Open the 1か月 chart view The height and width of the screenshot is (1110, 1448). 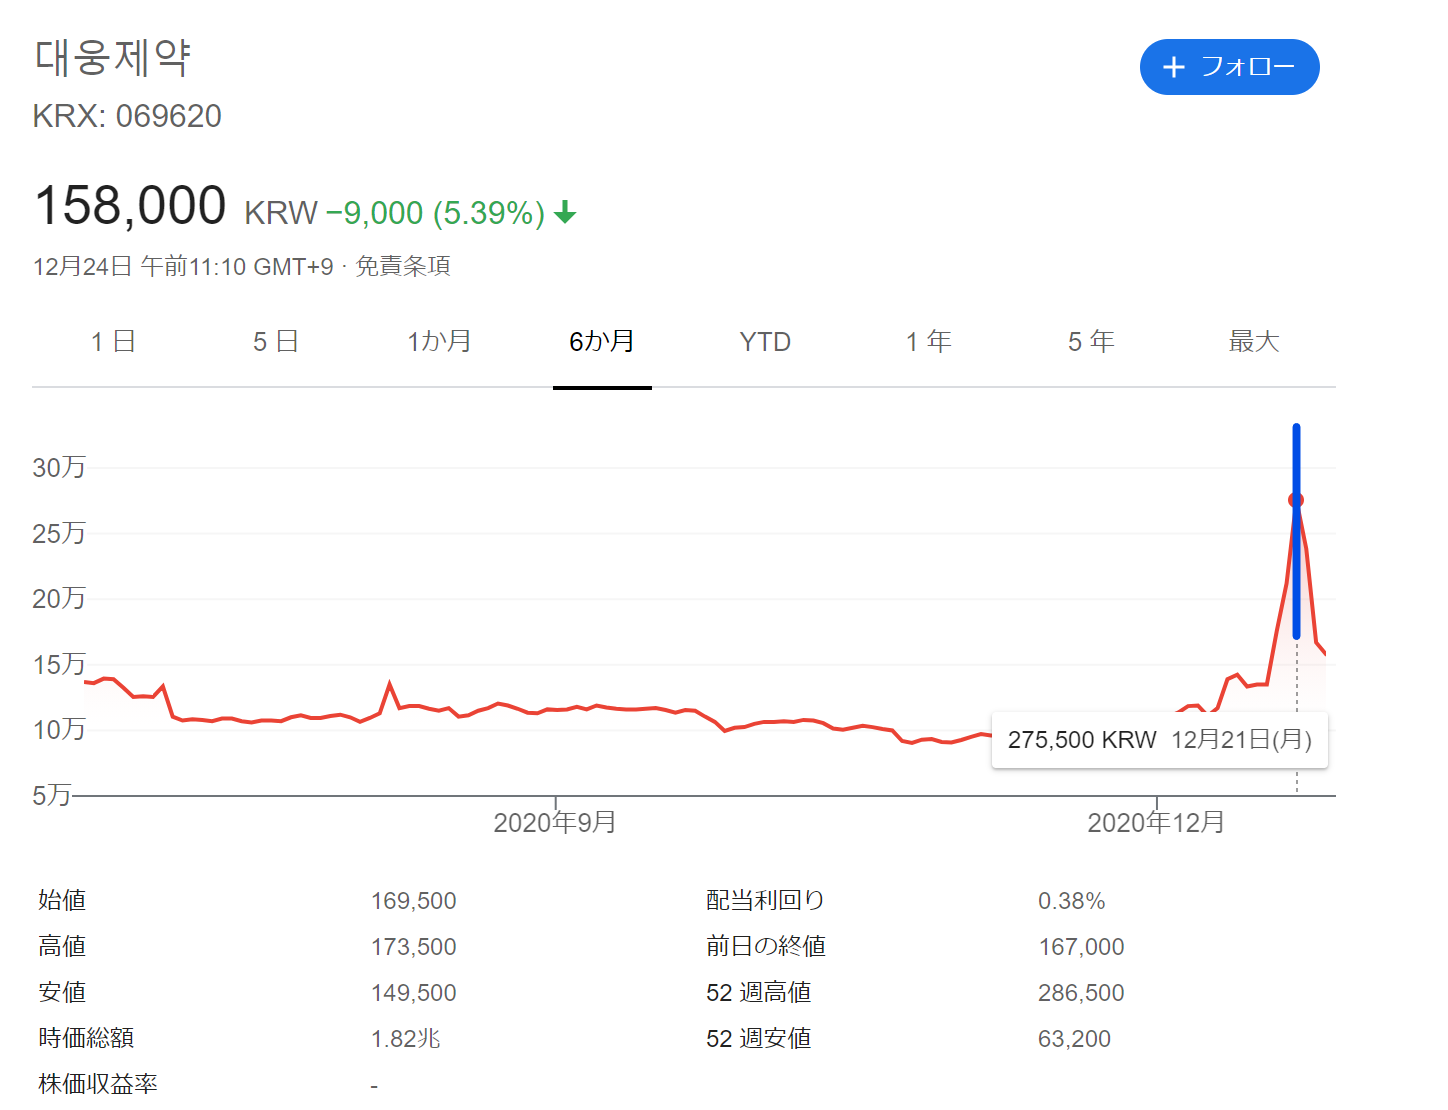440,341
